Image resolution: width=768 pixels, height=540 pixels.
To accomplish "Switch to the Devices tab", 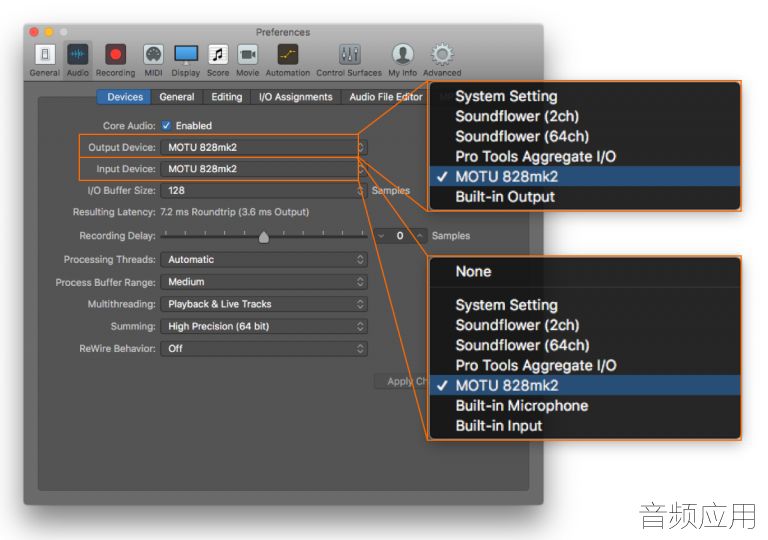I will pyautogui.click(x=125, y=97).
